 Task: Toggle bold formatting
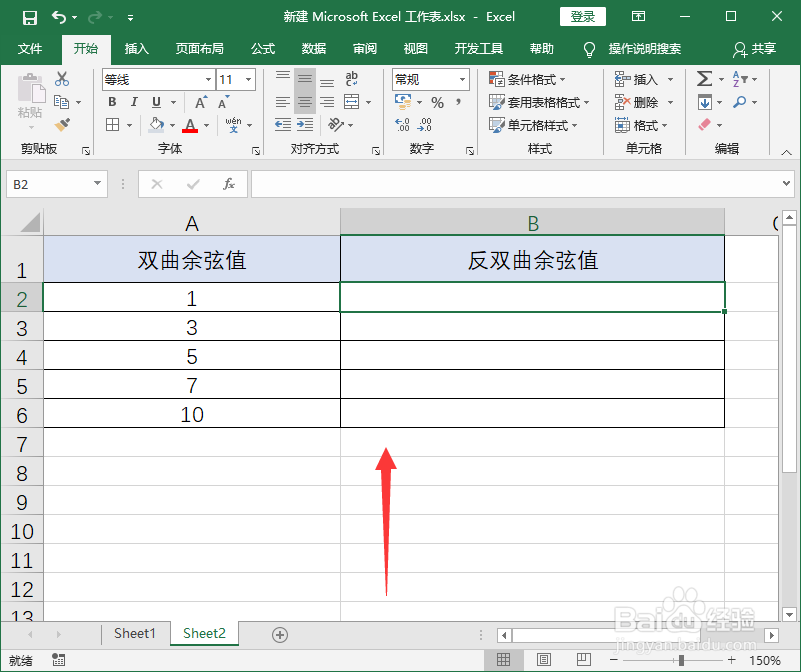(112, 101)
